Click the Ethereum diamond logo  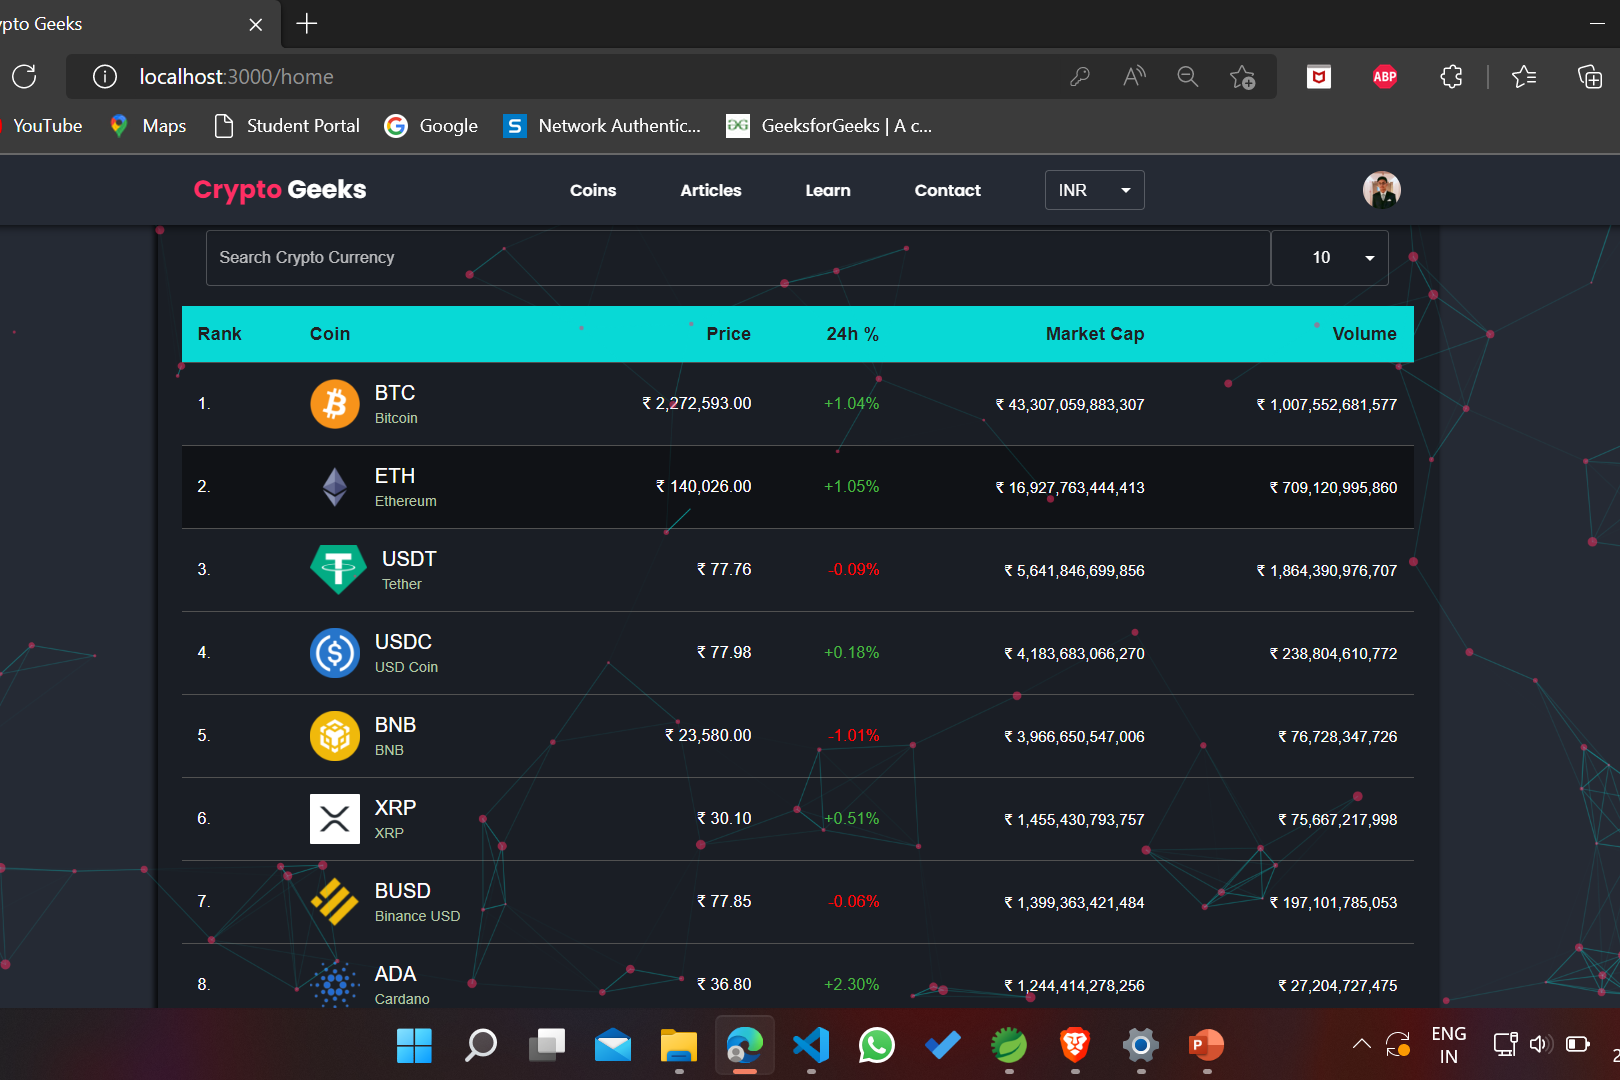coord(335,487)
